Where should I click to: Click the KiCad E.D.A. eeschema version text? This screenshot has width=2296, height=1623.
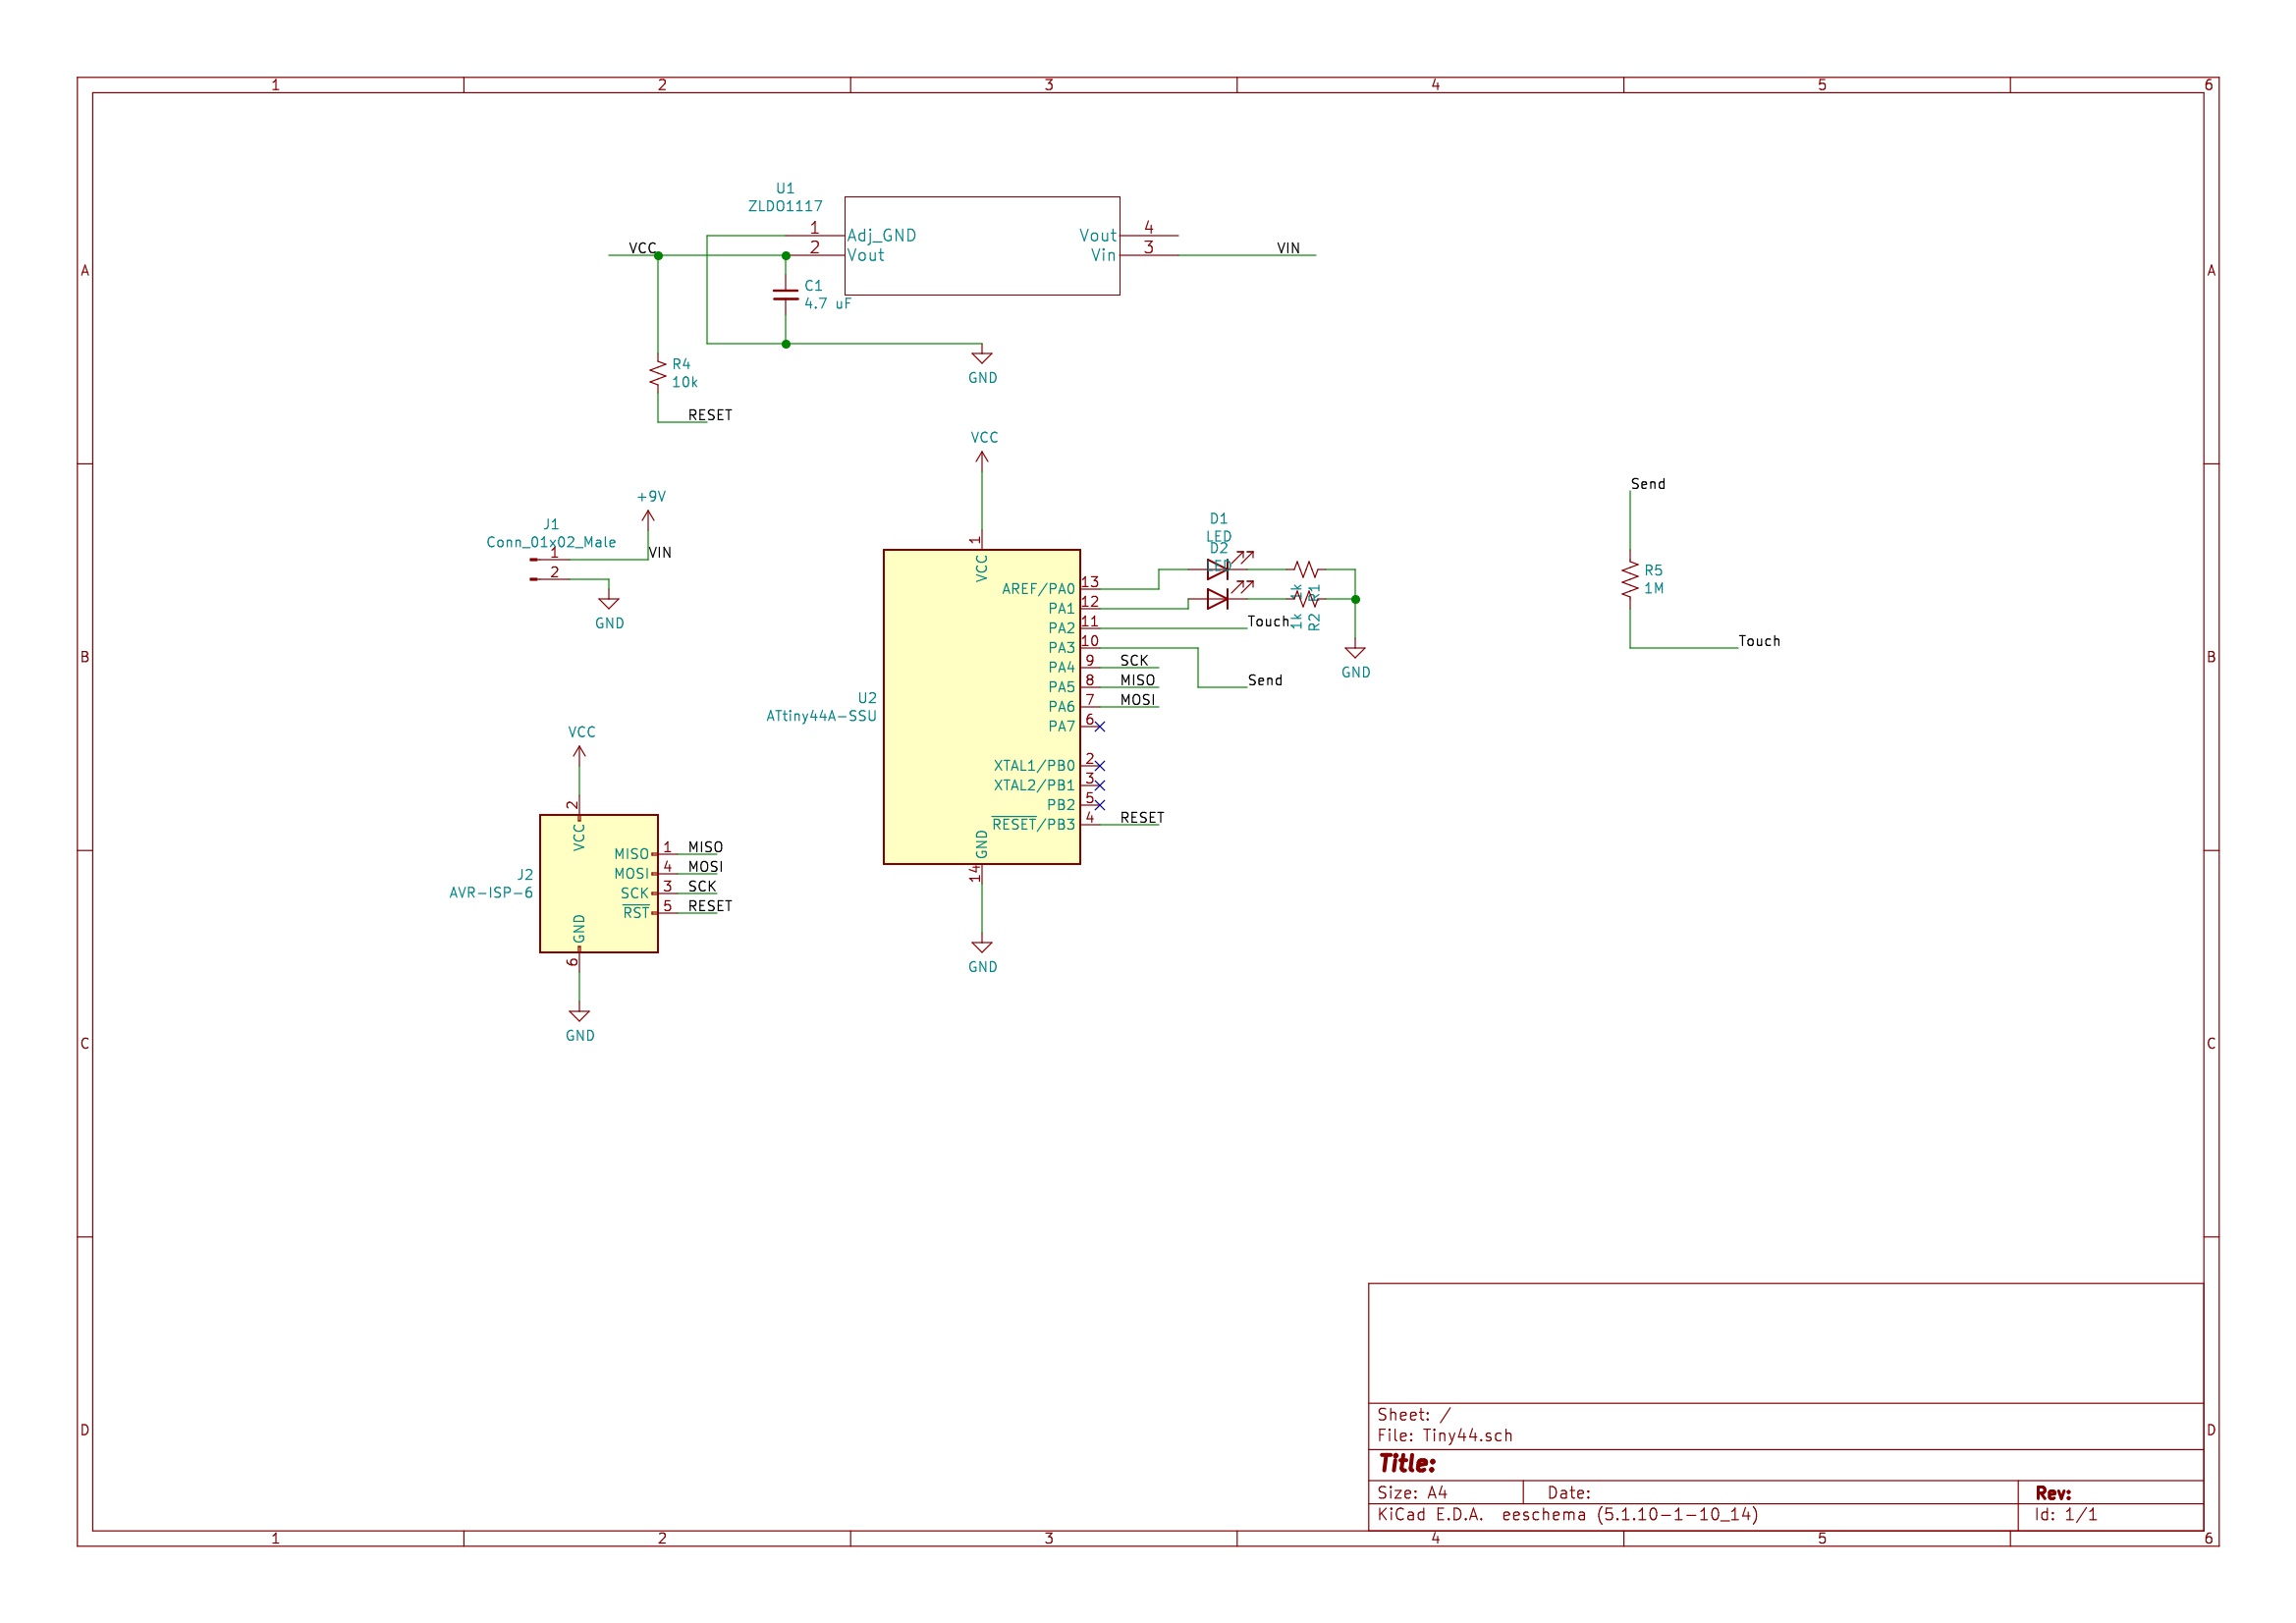(1567, 1515)
